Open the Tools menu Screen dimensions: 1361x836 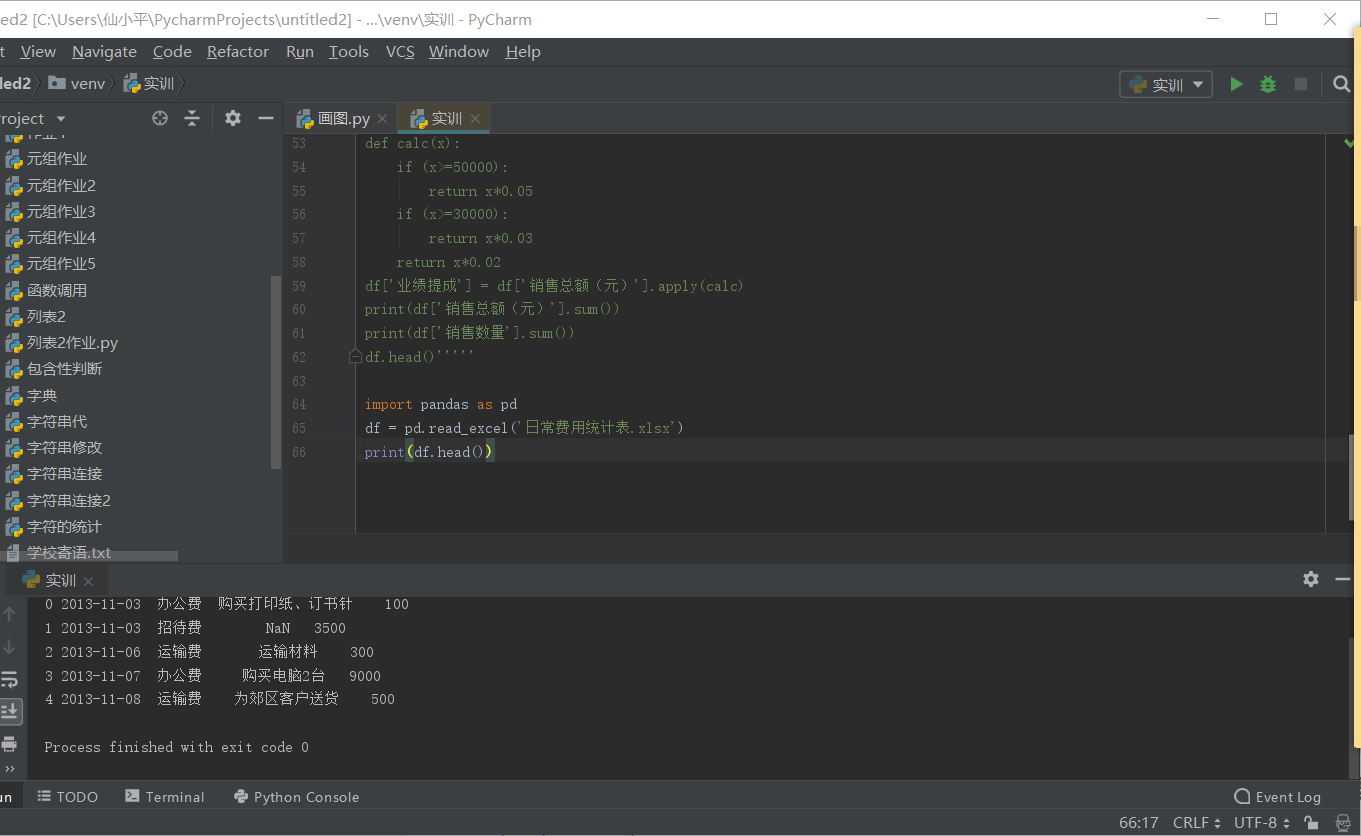tap(349, 52)
